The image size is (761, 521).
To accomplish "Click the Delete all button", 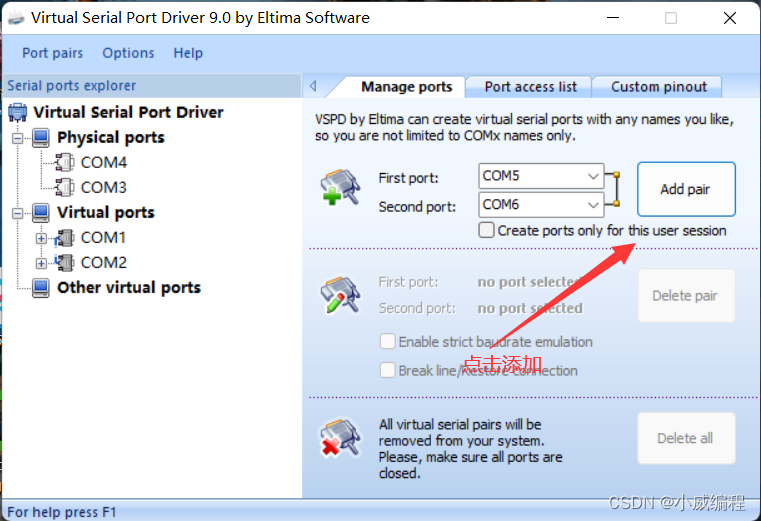I will 686,438.
